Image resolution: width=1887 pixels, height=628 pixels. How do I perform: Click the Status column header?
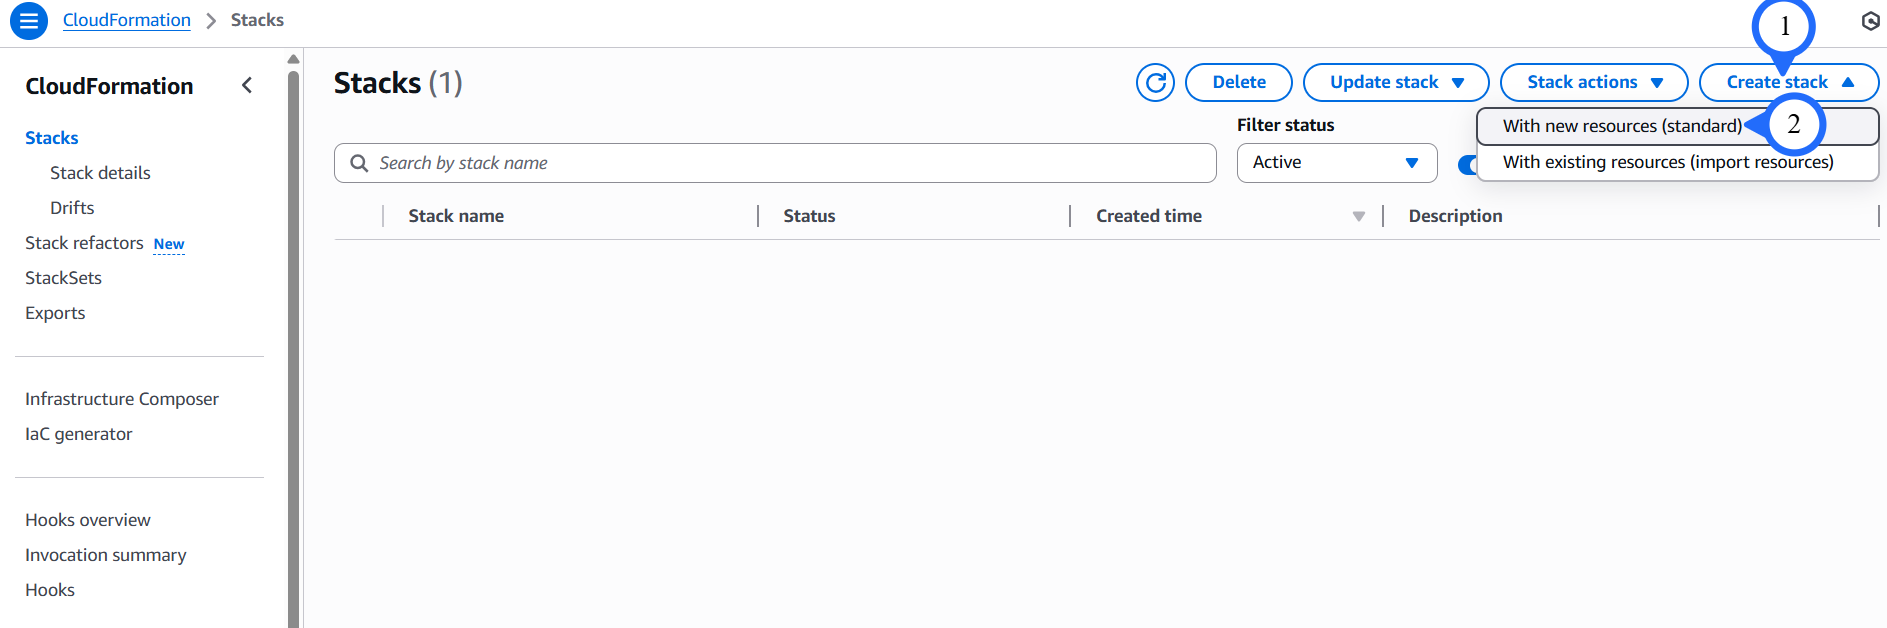pyautogui.click(x=809, y=216)
